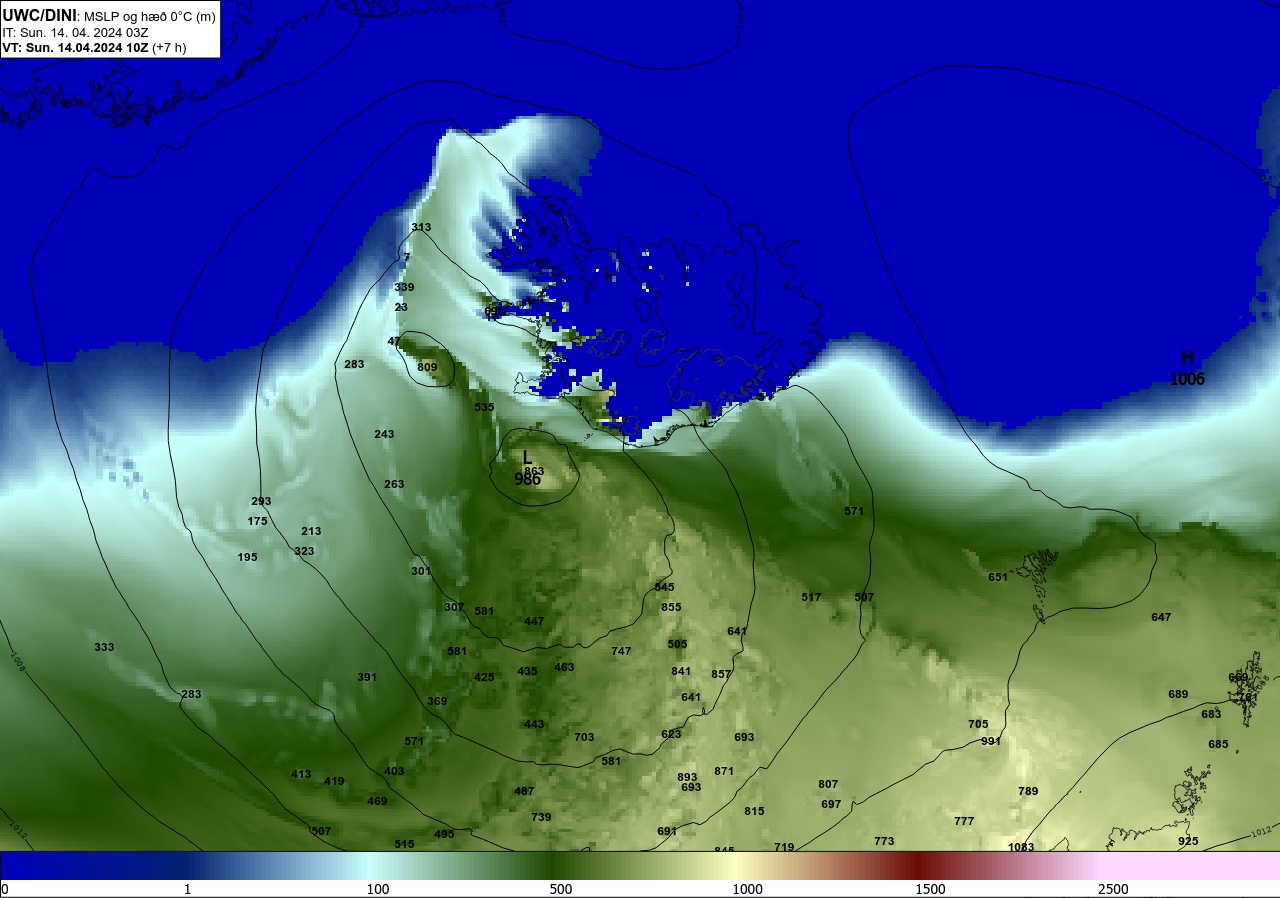
Task: Click the 925 height value
Action: click(1188, 841)
